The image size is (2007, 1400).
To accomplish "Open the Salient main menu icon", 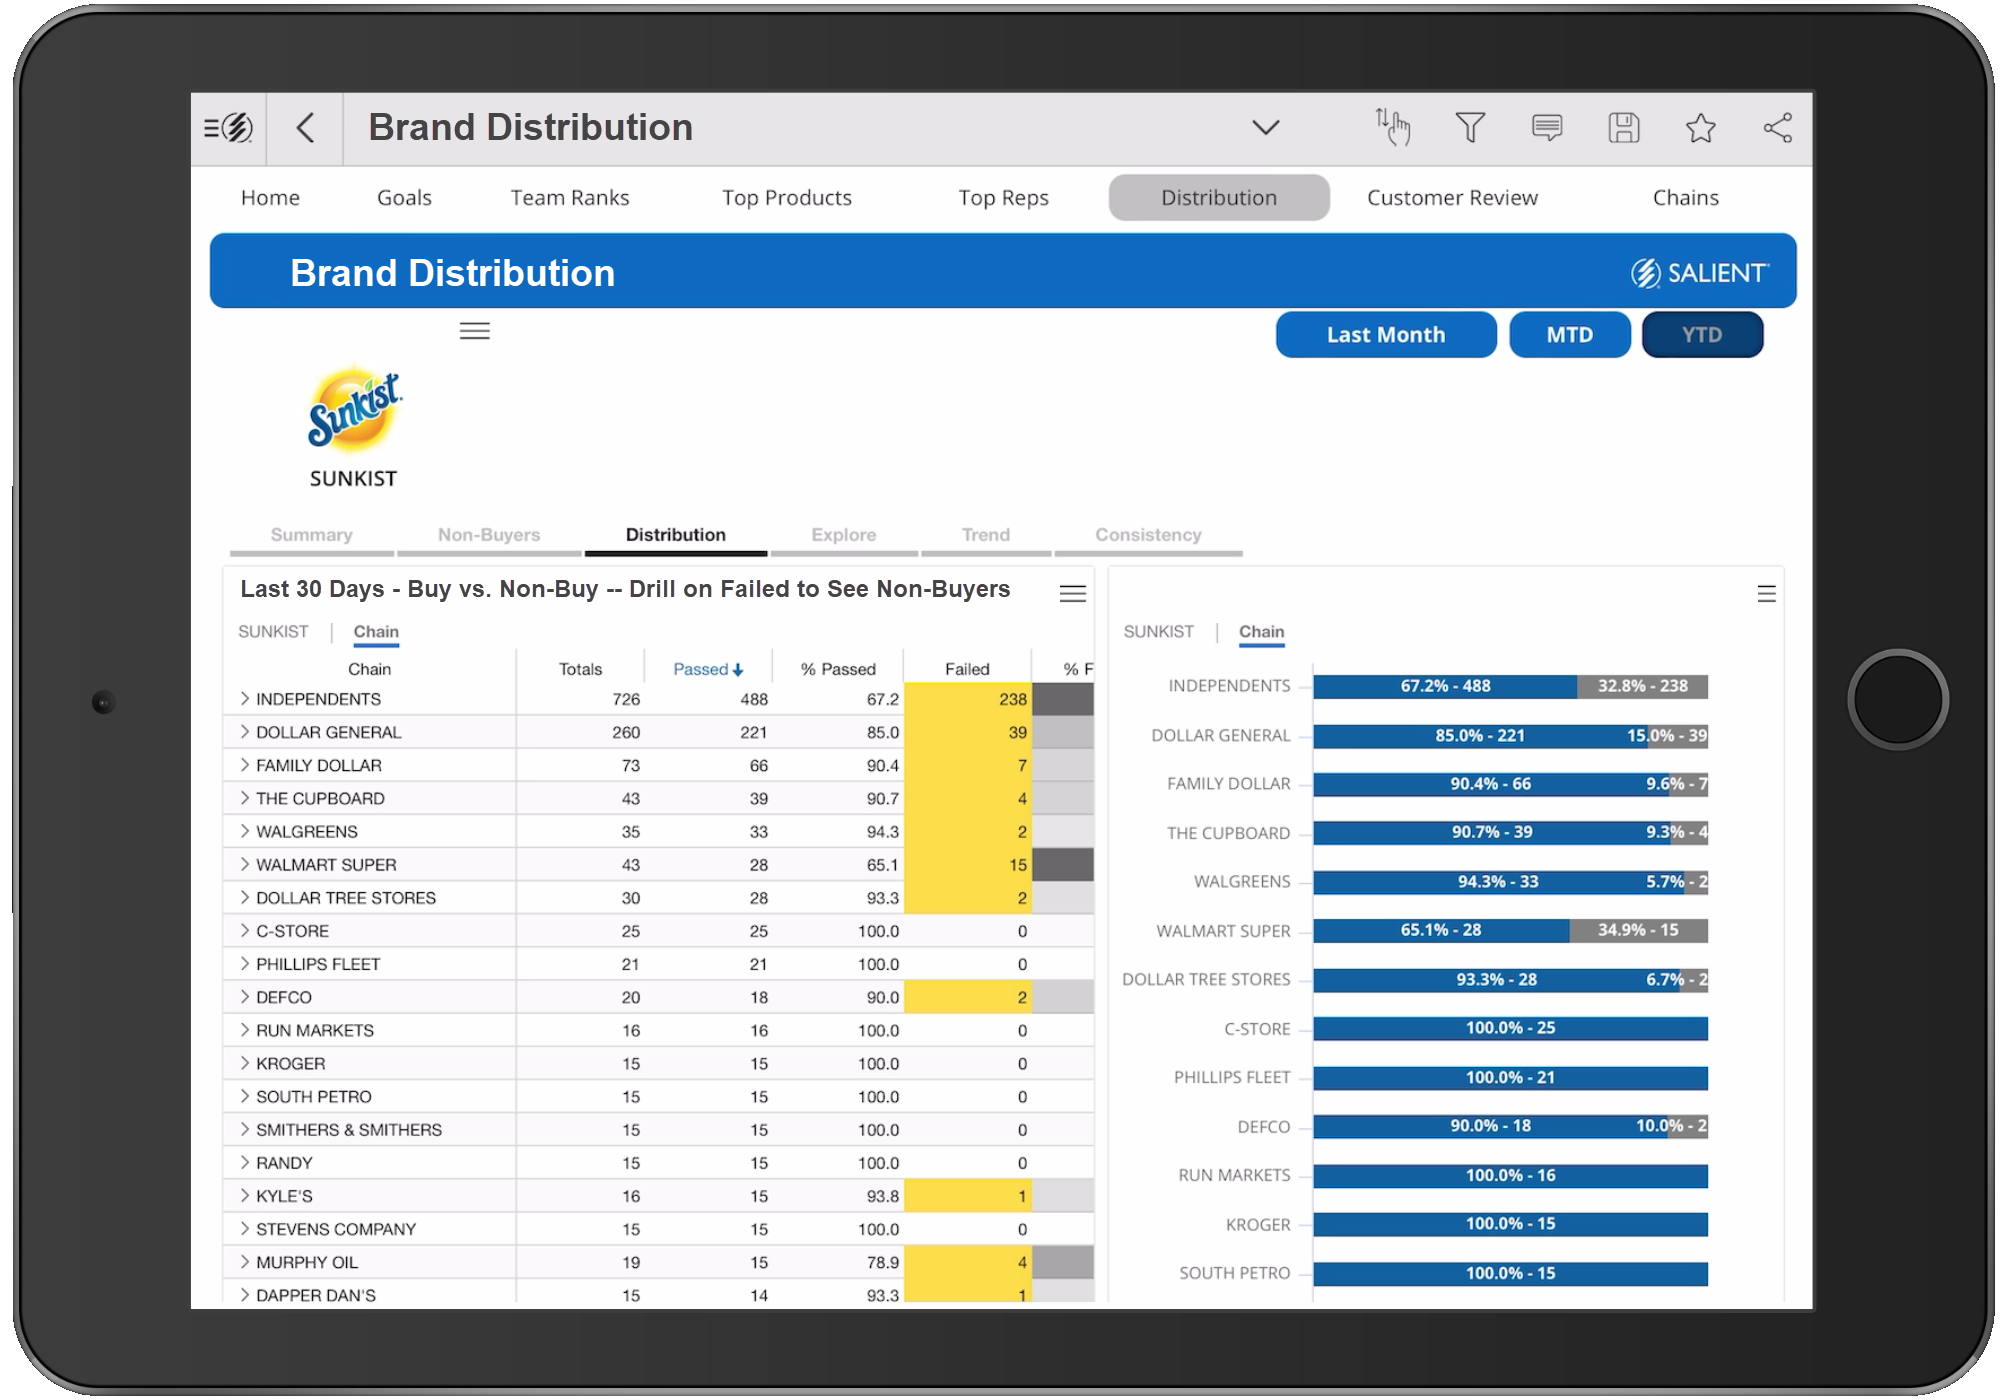I will (x=228, y=128).
